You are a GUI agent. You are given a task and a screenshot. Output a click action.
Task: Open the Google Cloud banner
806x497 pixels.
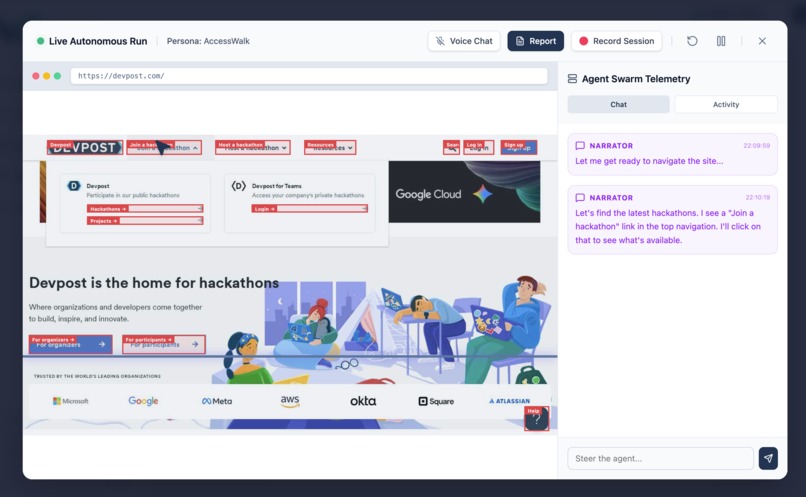pos(464,192)
